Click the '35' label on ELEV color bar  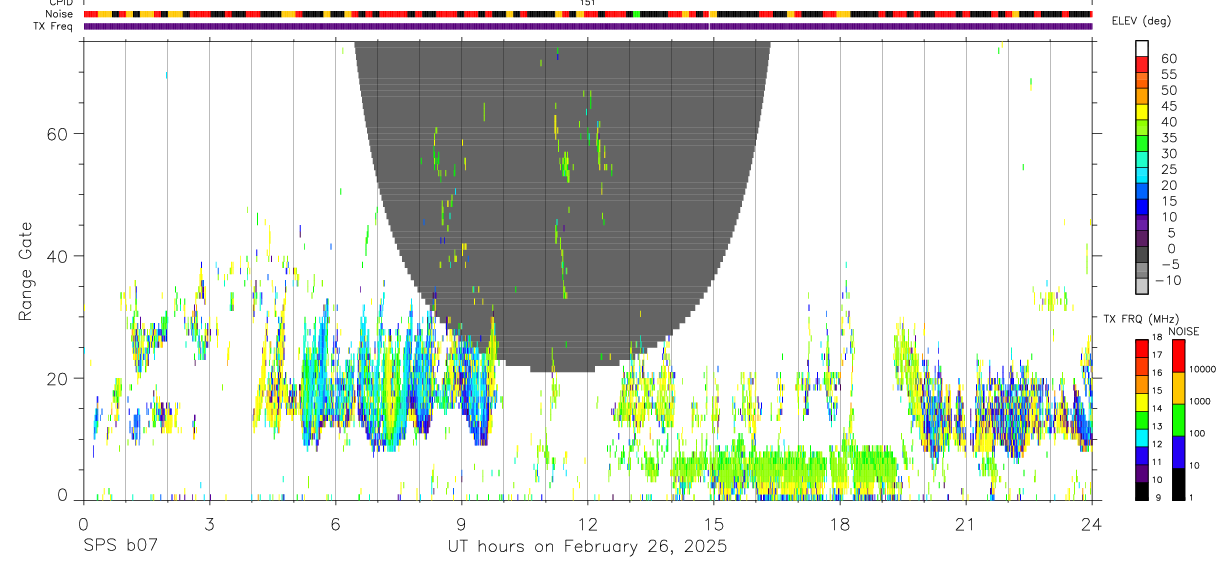click(1168, 137)
